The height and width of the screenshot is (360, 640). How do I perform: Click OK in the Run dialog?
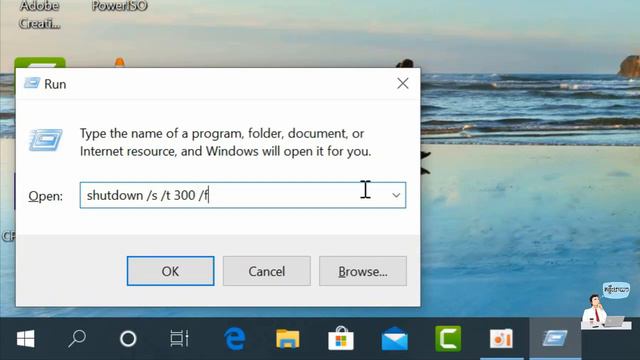coord(170,271)
